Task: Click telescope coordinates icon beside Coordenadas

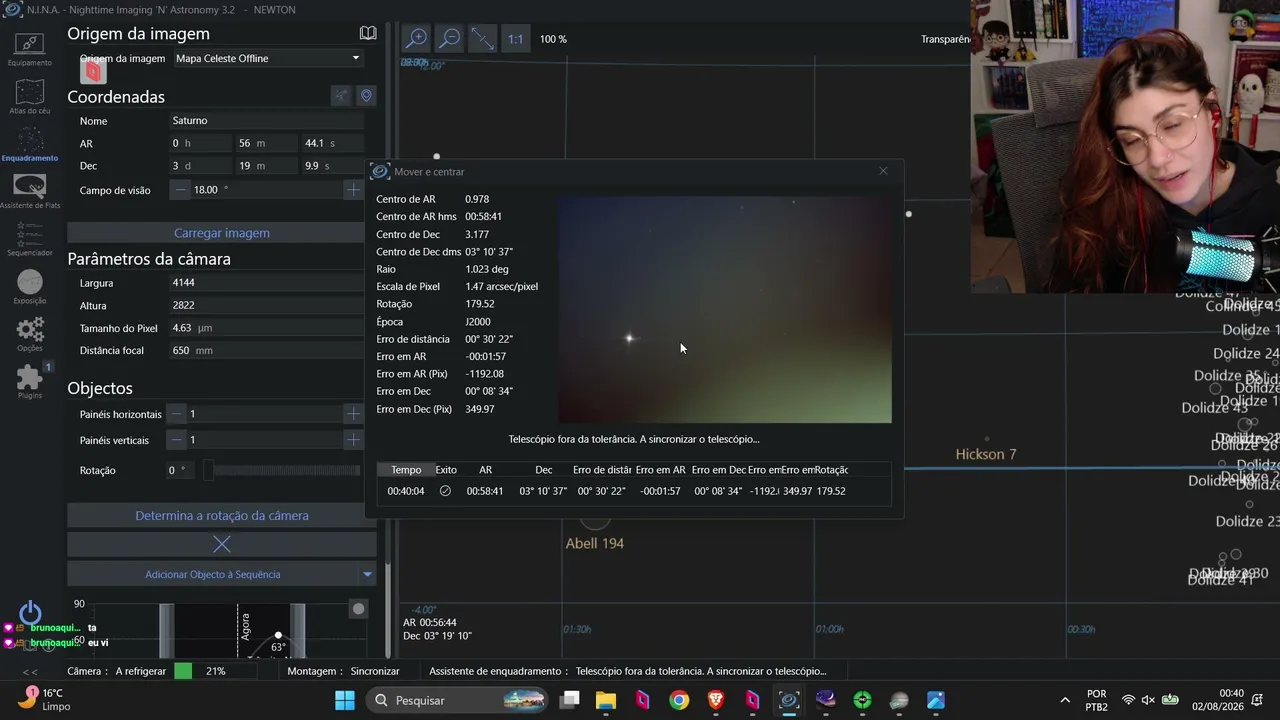Action: (x=341, y=95)
